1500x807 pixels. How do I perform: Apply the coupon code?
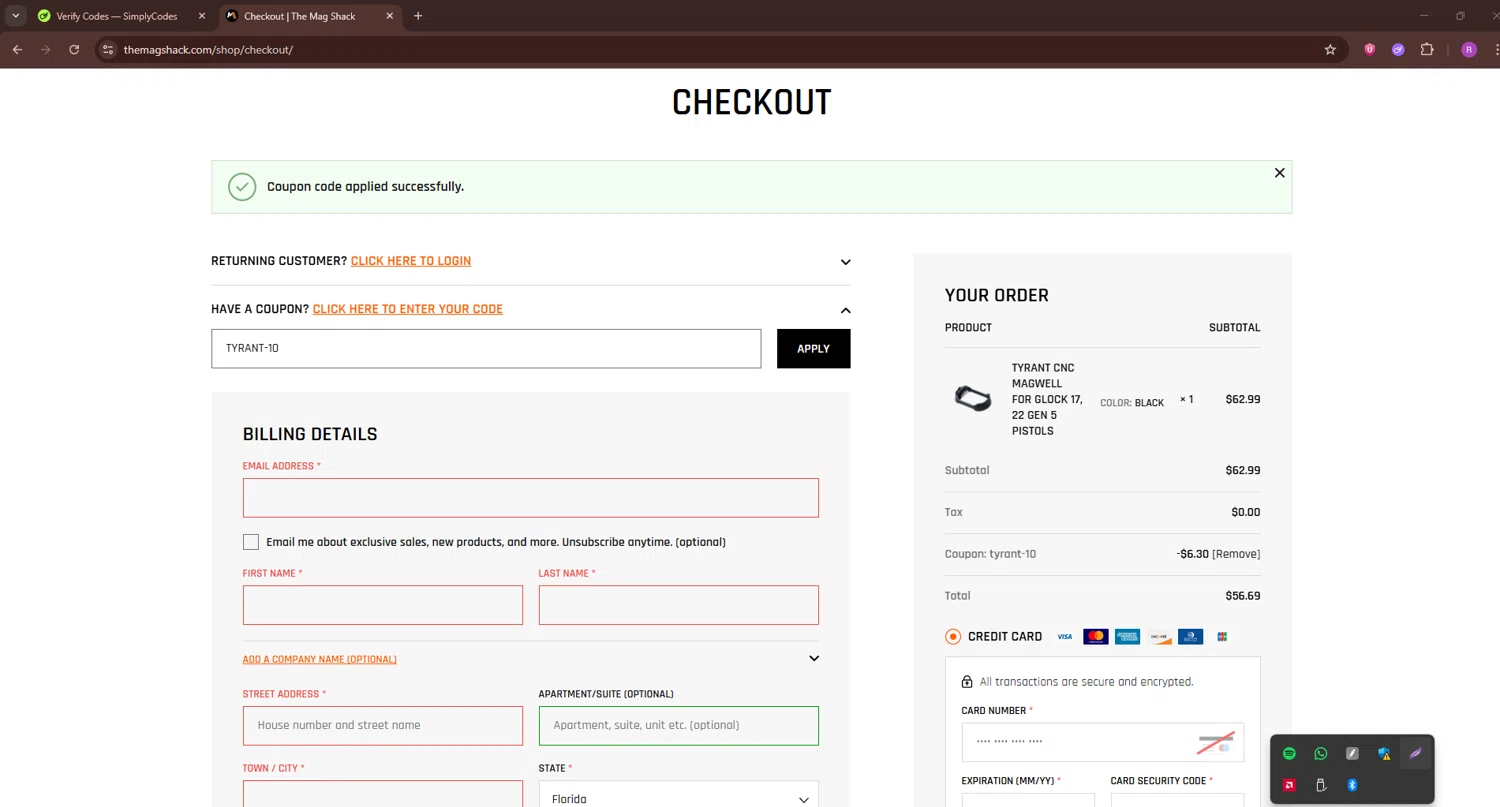tap(813, 349)
